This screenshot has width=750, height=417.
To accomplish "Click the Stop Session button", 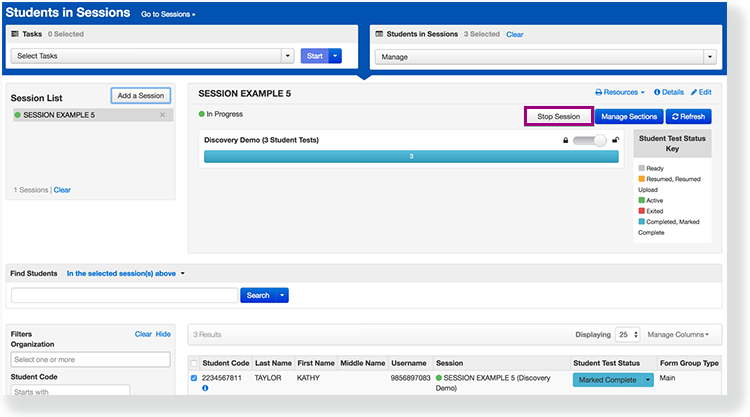I will (558, 117).
